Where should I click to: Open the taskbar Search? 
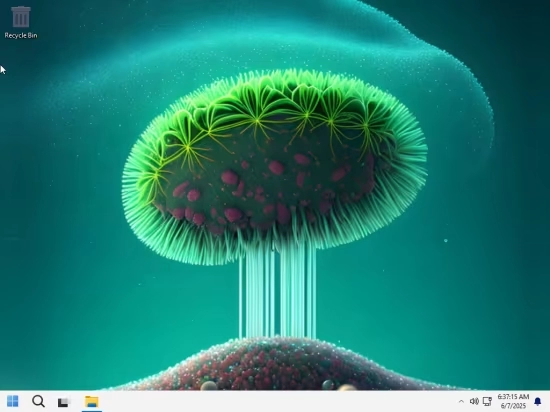pyautogui.click(x=38, y=401)
